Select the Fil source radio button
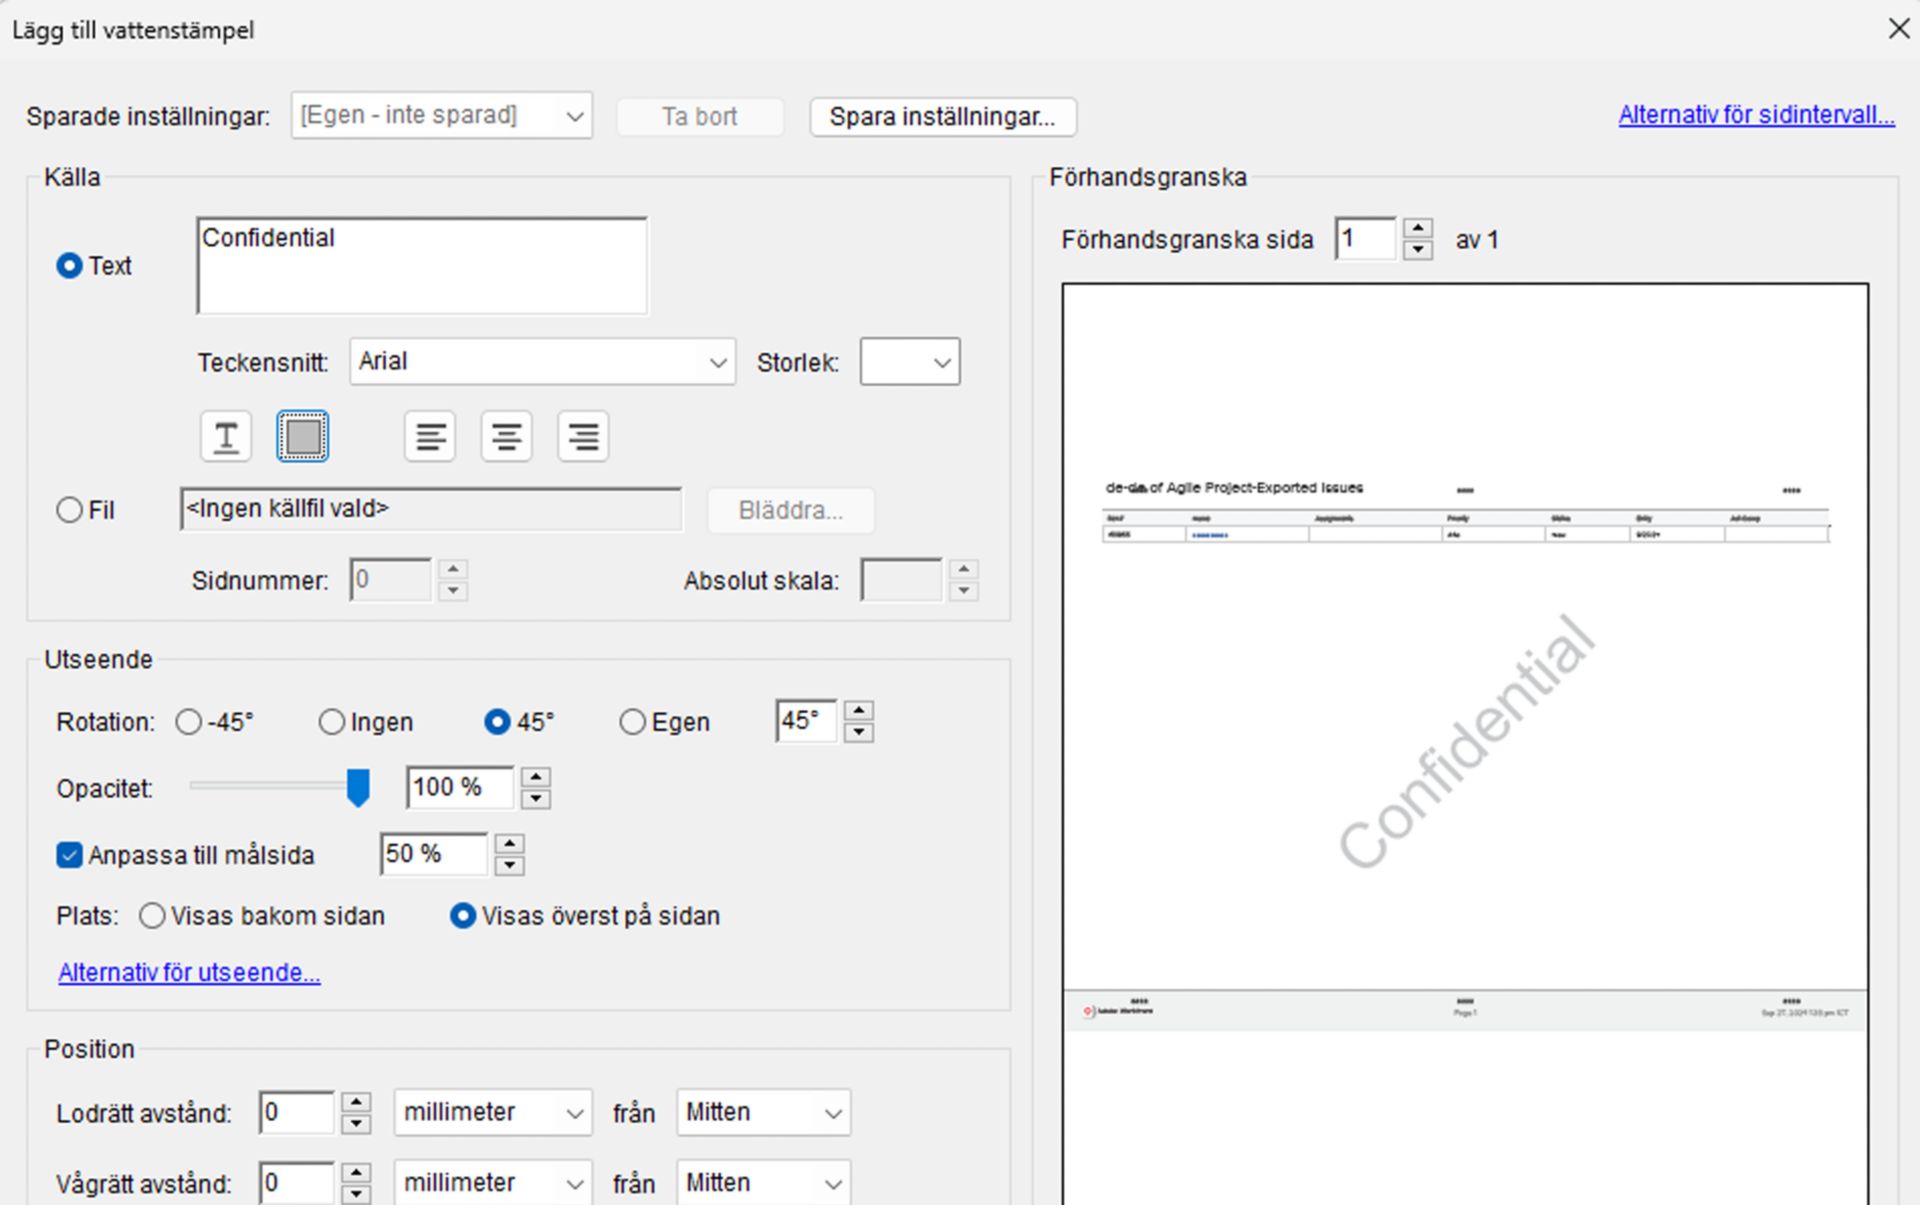 (x=70, y=510)
